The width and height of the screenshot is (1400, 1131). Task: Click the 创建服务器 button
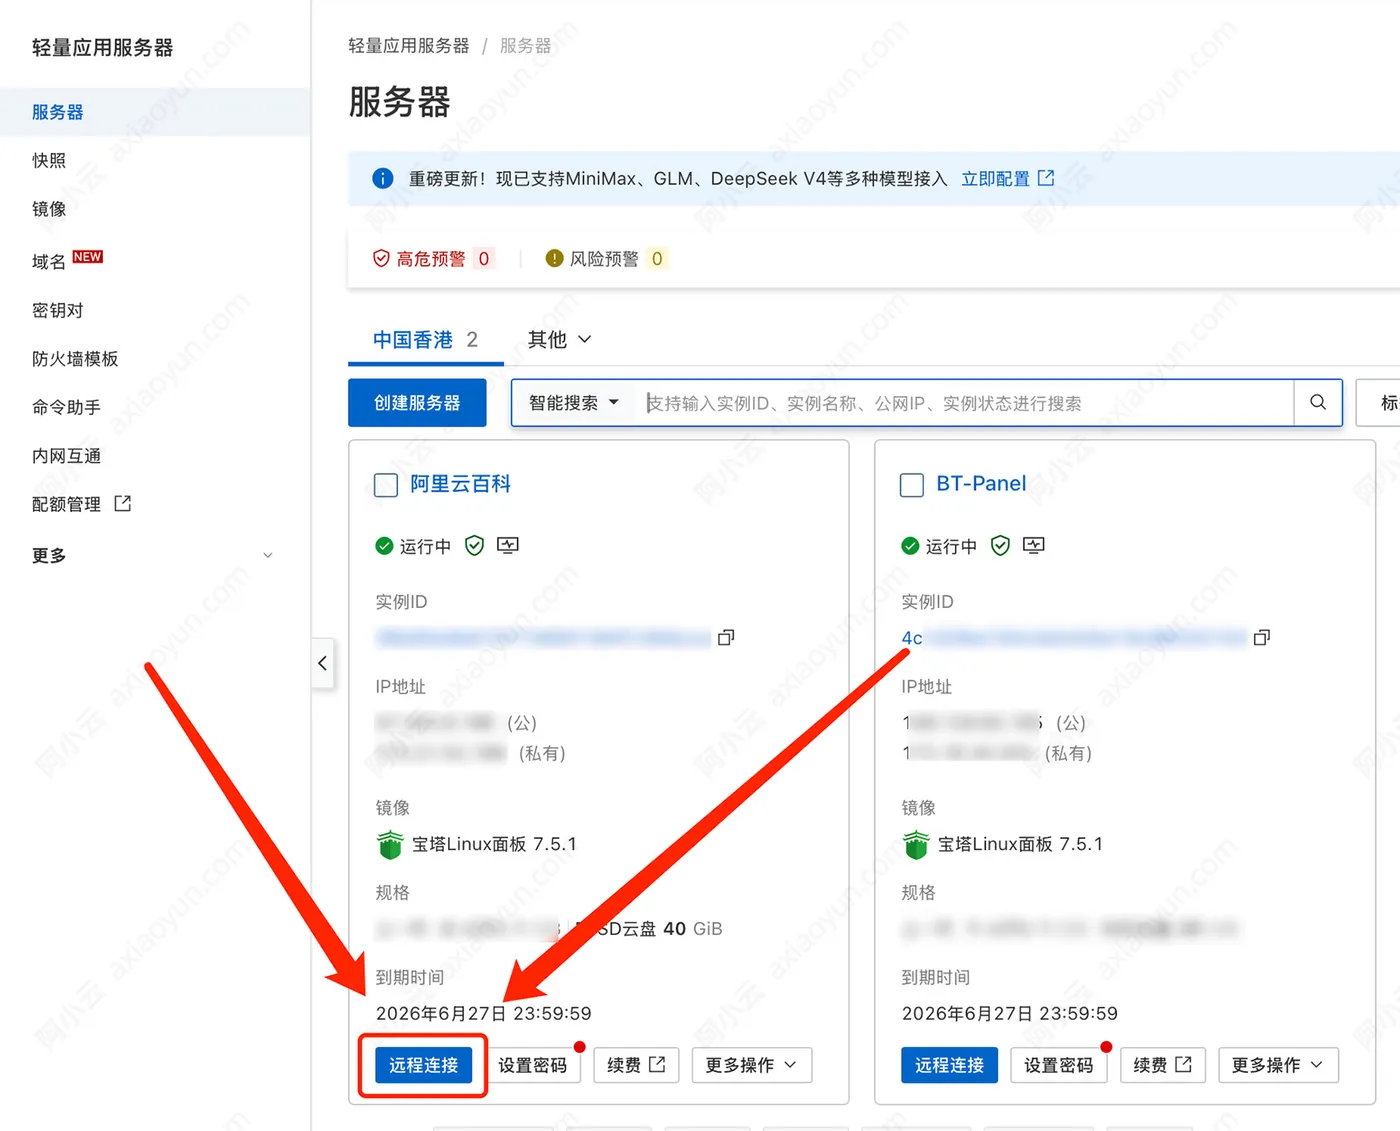(417, 402)
